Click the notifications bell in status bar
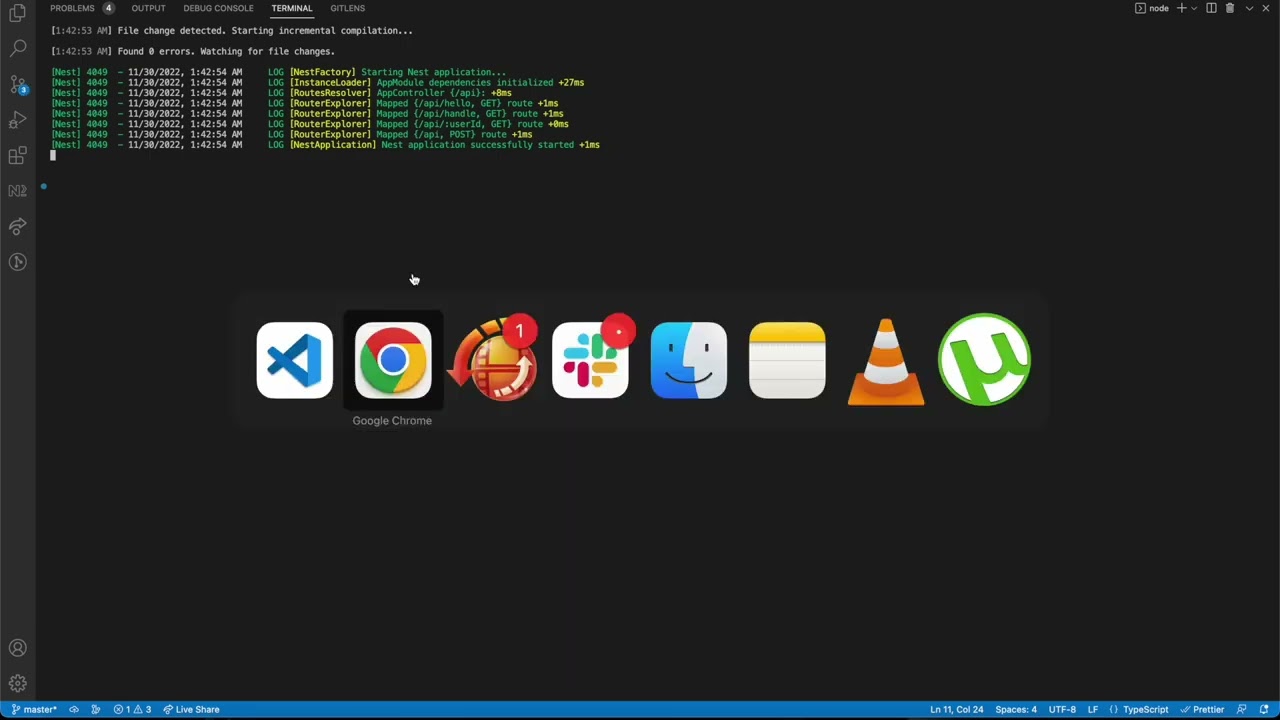 tap(1264, 709)
